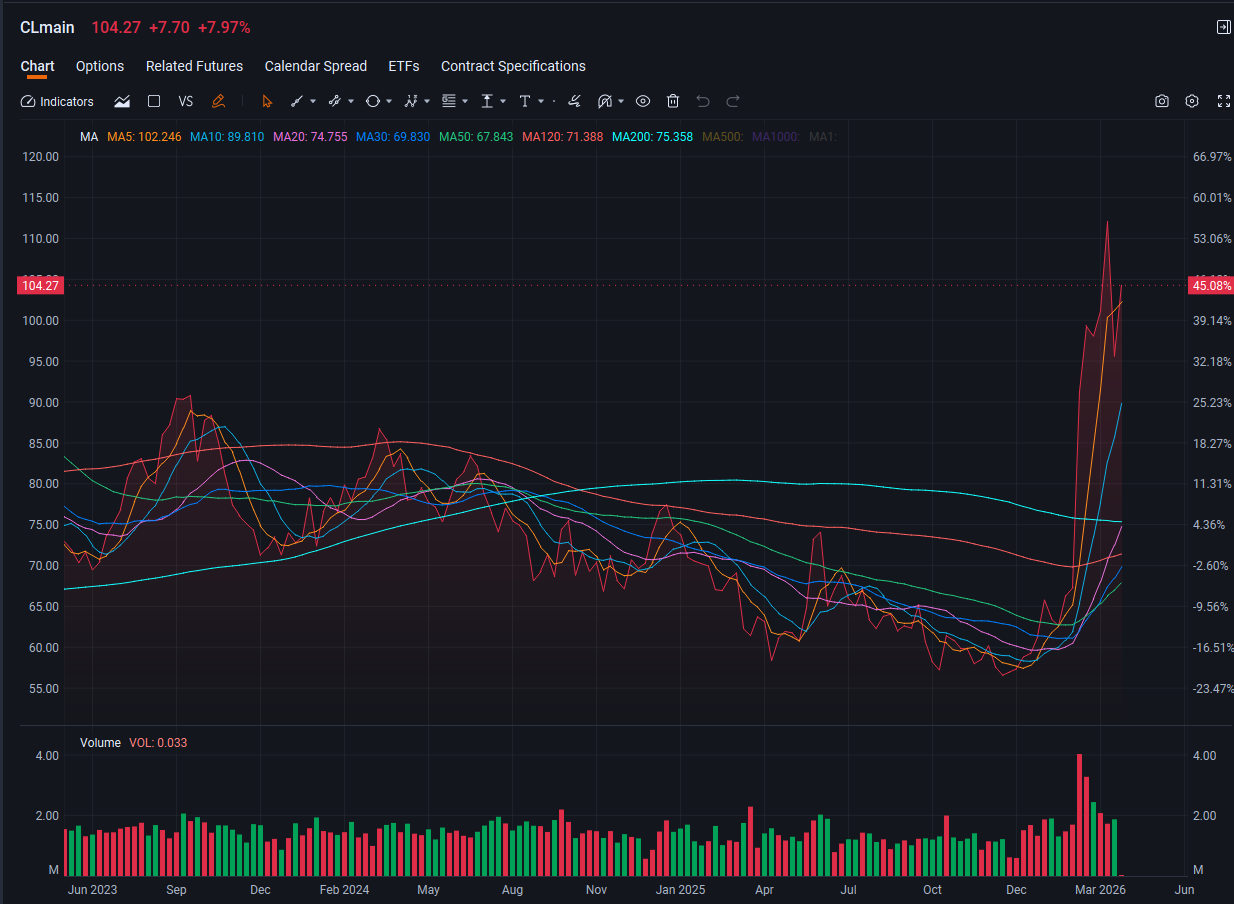Click the dimmed MA1000 legend
Viewport: 1234px width, 904px height.
776,137
